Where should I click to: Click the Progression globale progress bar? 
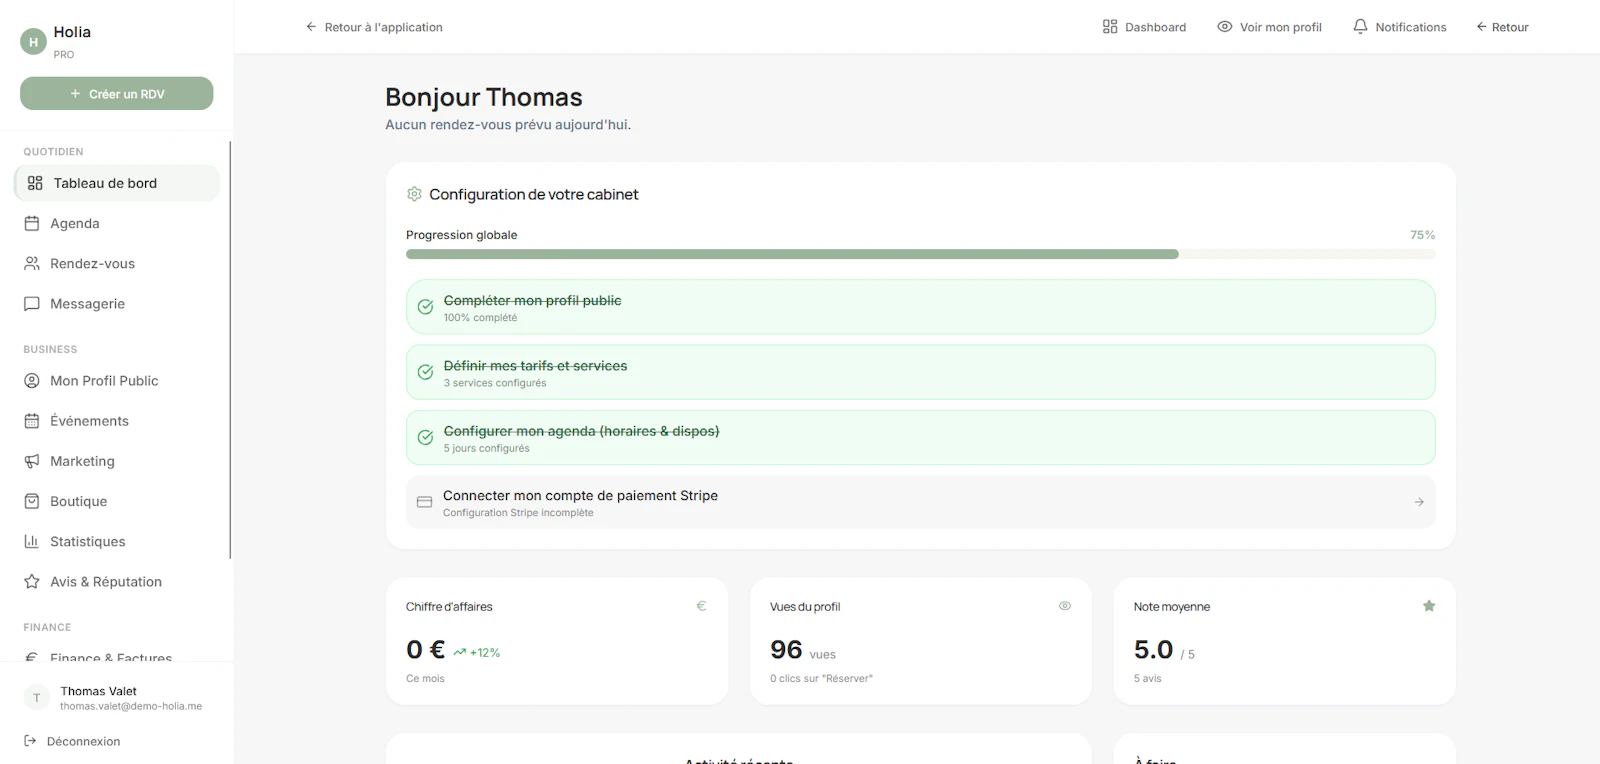[921, 254]
